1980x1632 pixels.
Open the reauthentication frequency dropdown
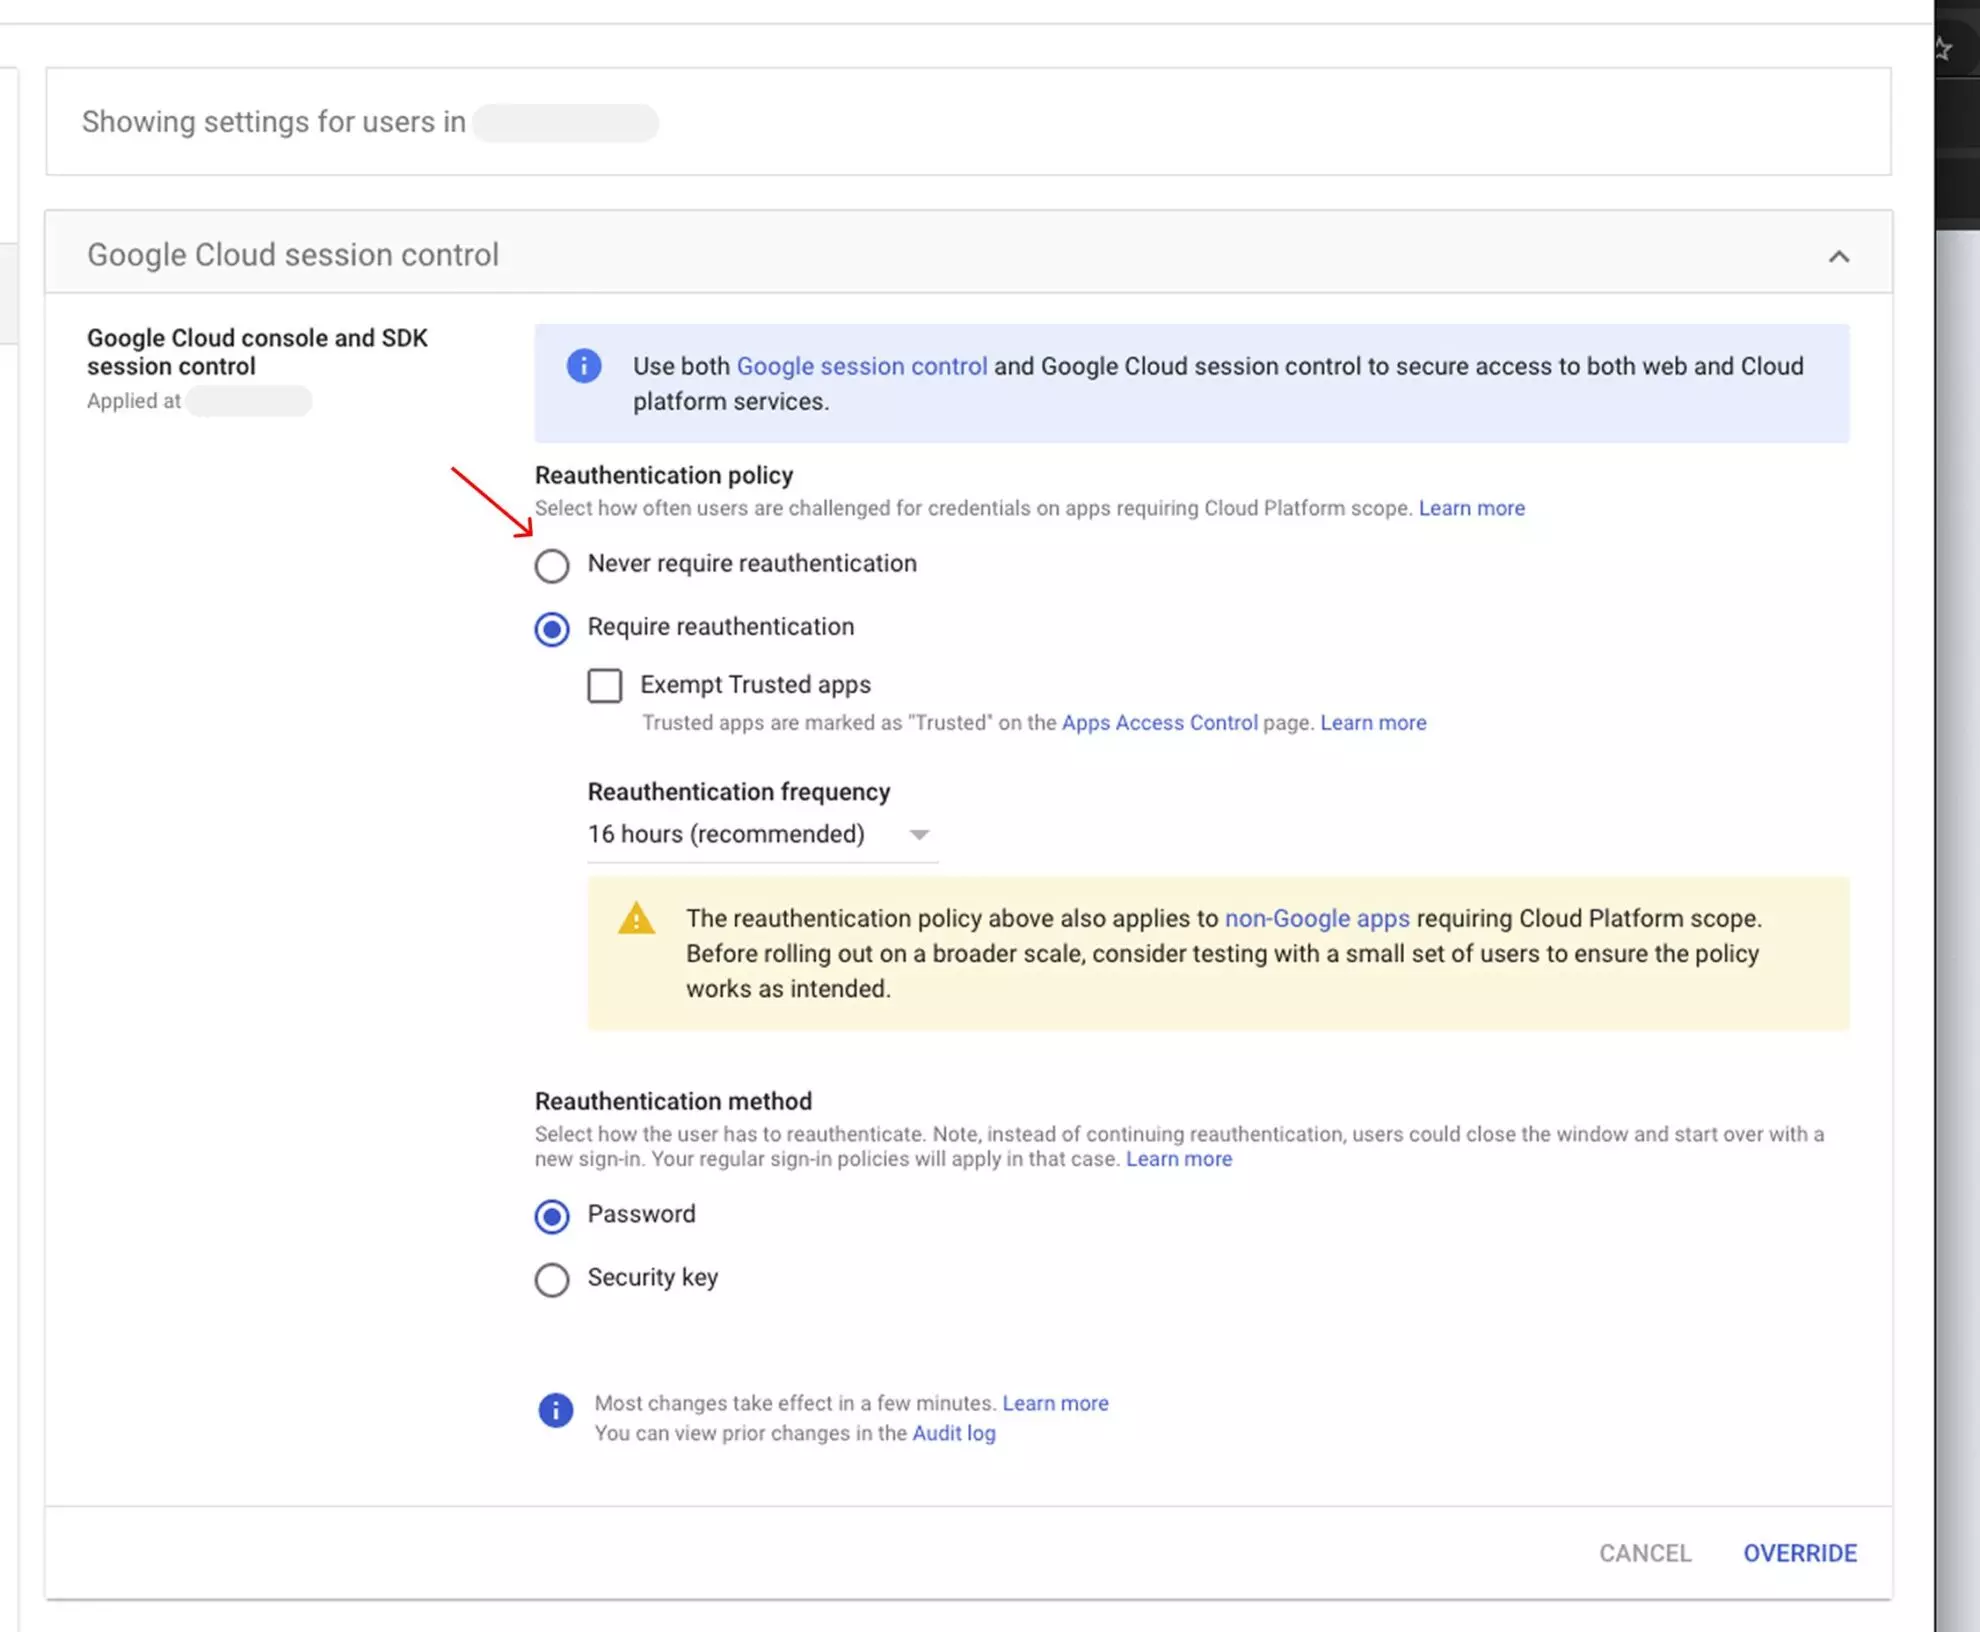tap(919, 834)
